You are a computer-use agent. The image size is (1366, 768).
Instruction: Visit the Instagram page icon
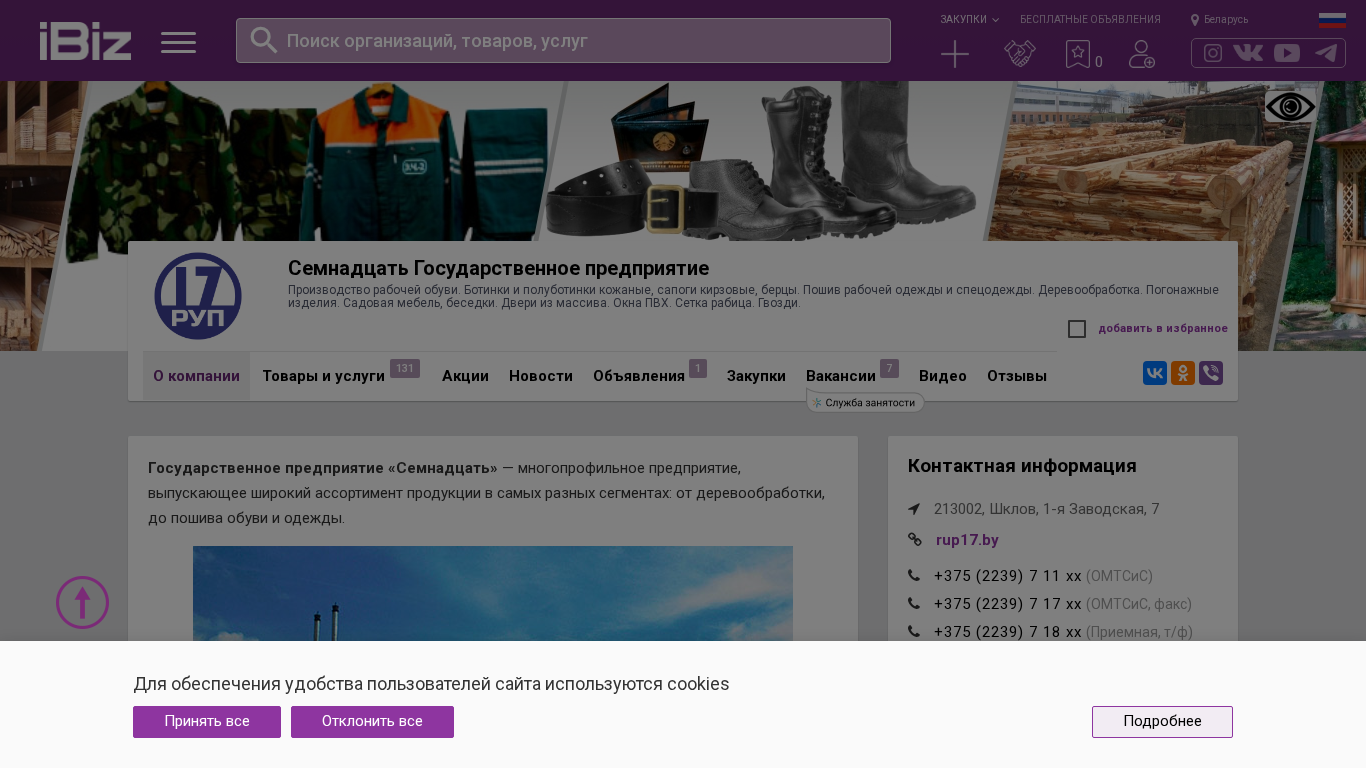pos(1213,53)
